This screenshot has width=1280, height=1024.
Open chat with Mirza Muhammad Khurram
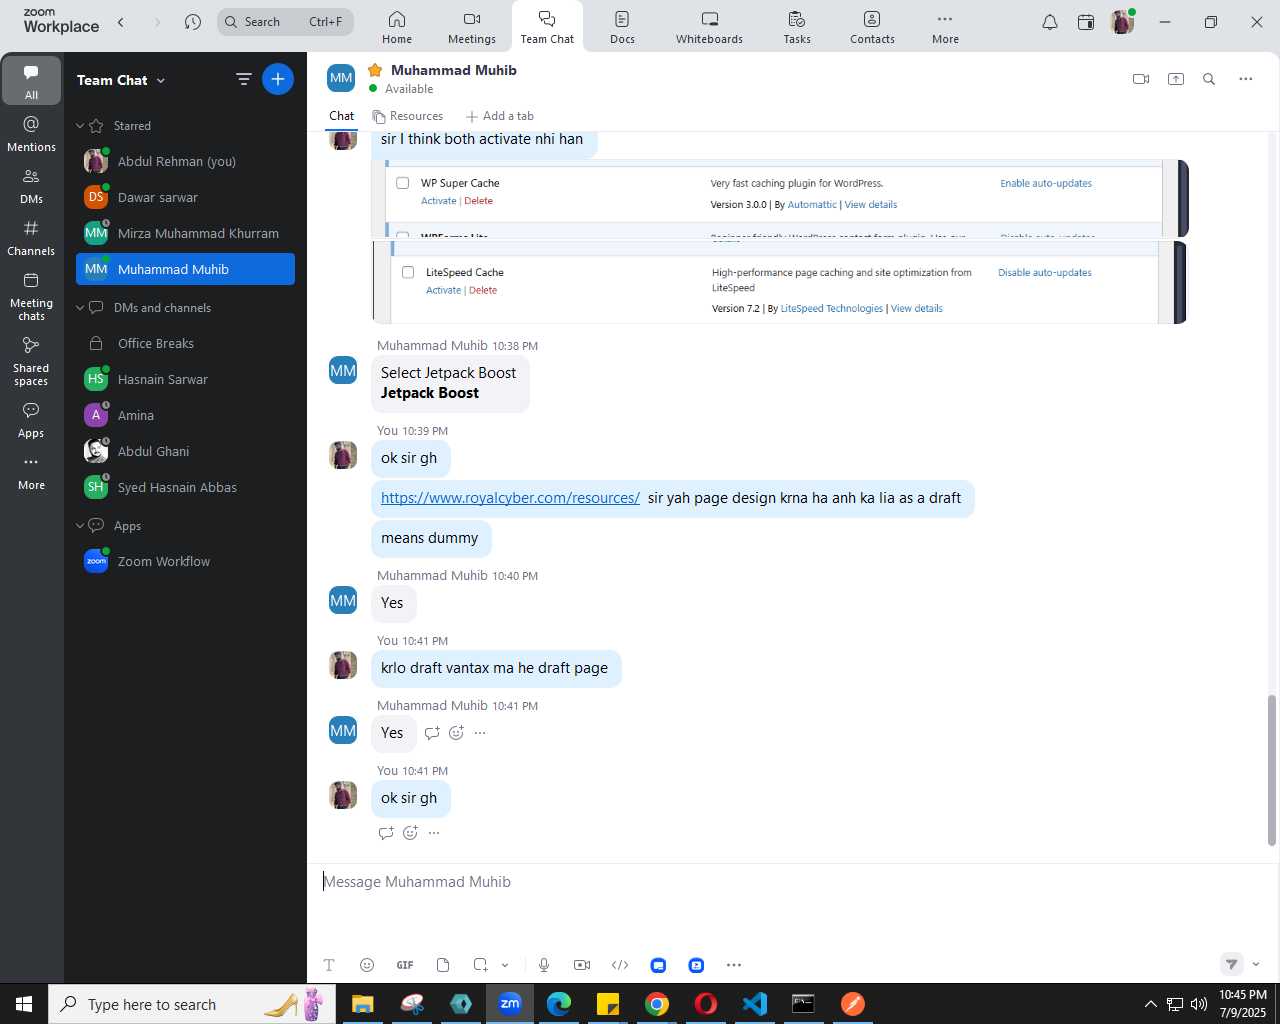click(185, 233)
